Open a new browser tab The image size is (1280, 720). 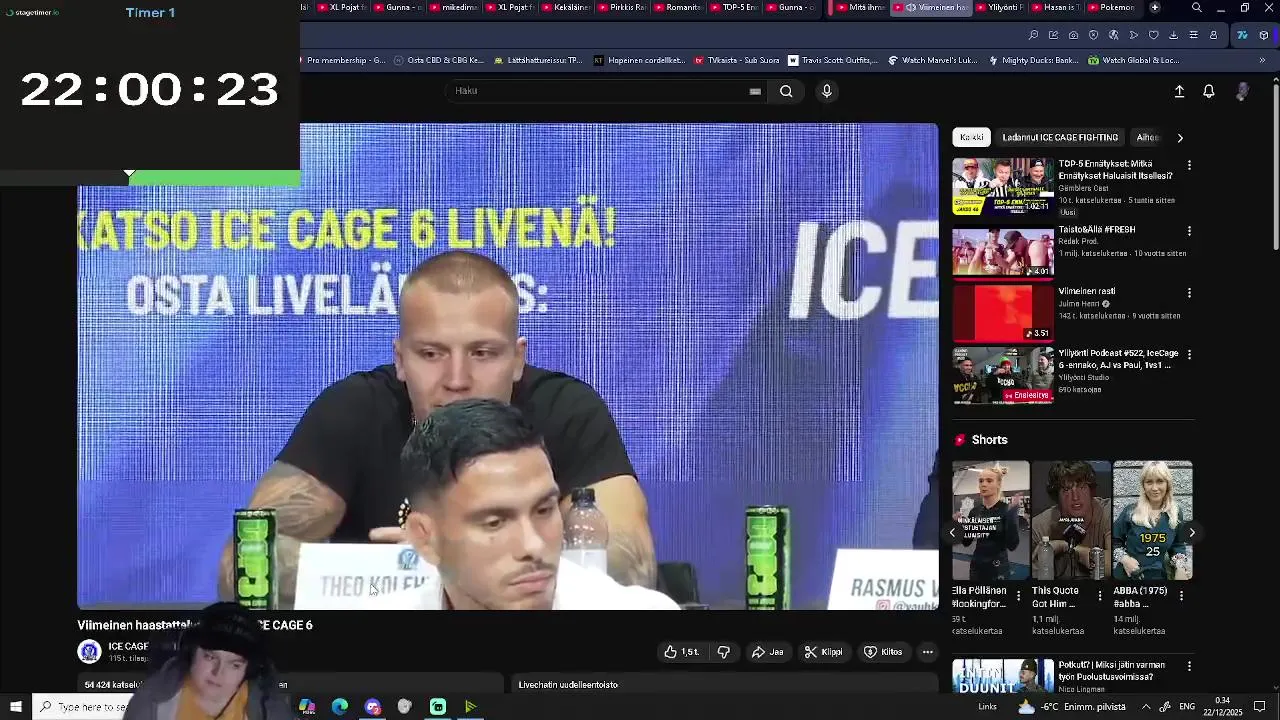[x=1155, y=7]
